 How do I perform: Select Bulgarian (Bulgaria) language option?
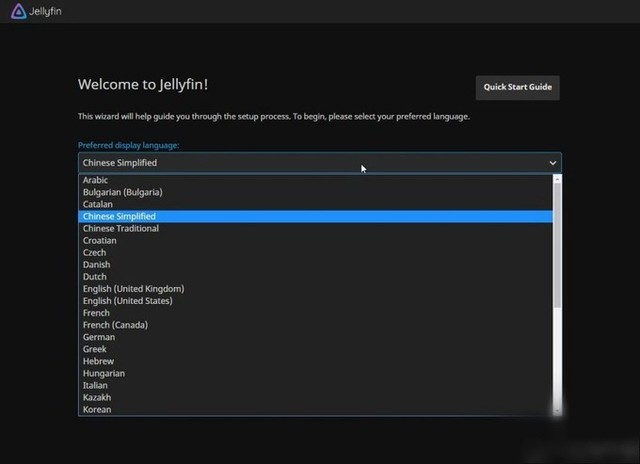pos(315,192)
